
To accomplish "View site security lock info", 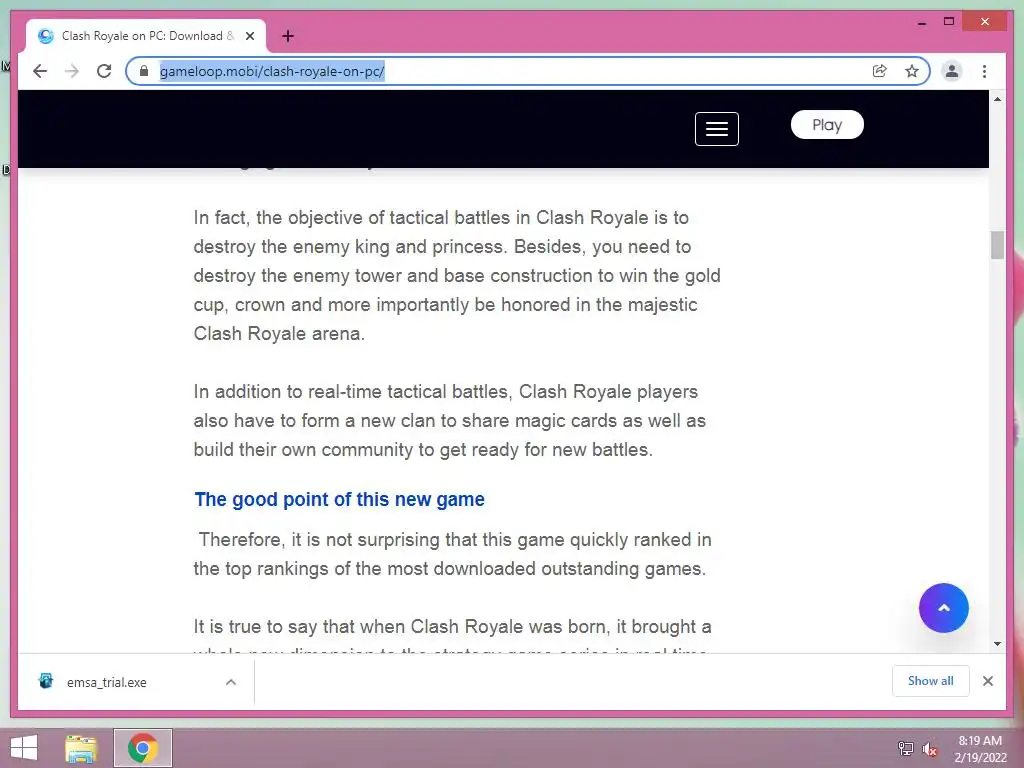I will click(144, 71).
